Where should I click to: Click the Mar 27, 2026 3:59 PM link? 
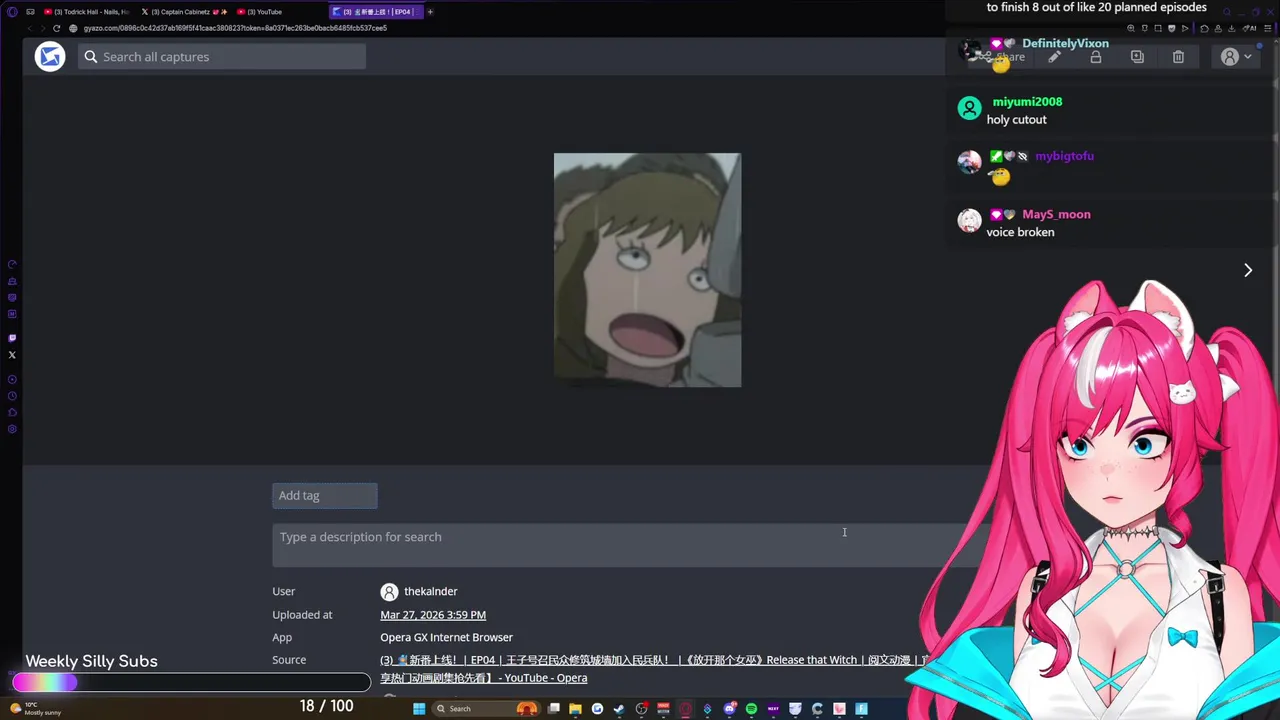click(433, 615)
